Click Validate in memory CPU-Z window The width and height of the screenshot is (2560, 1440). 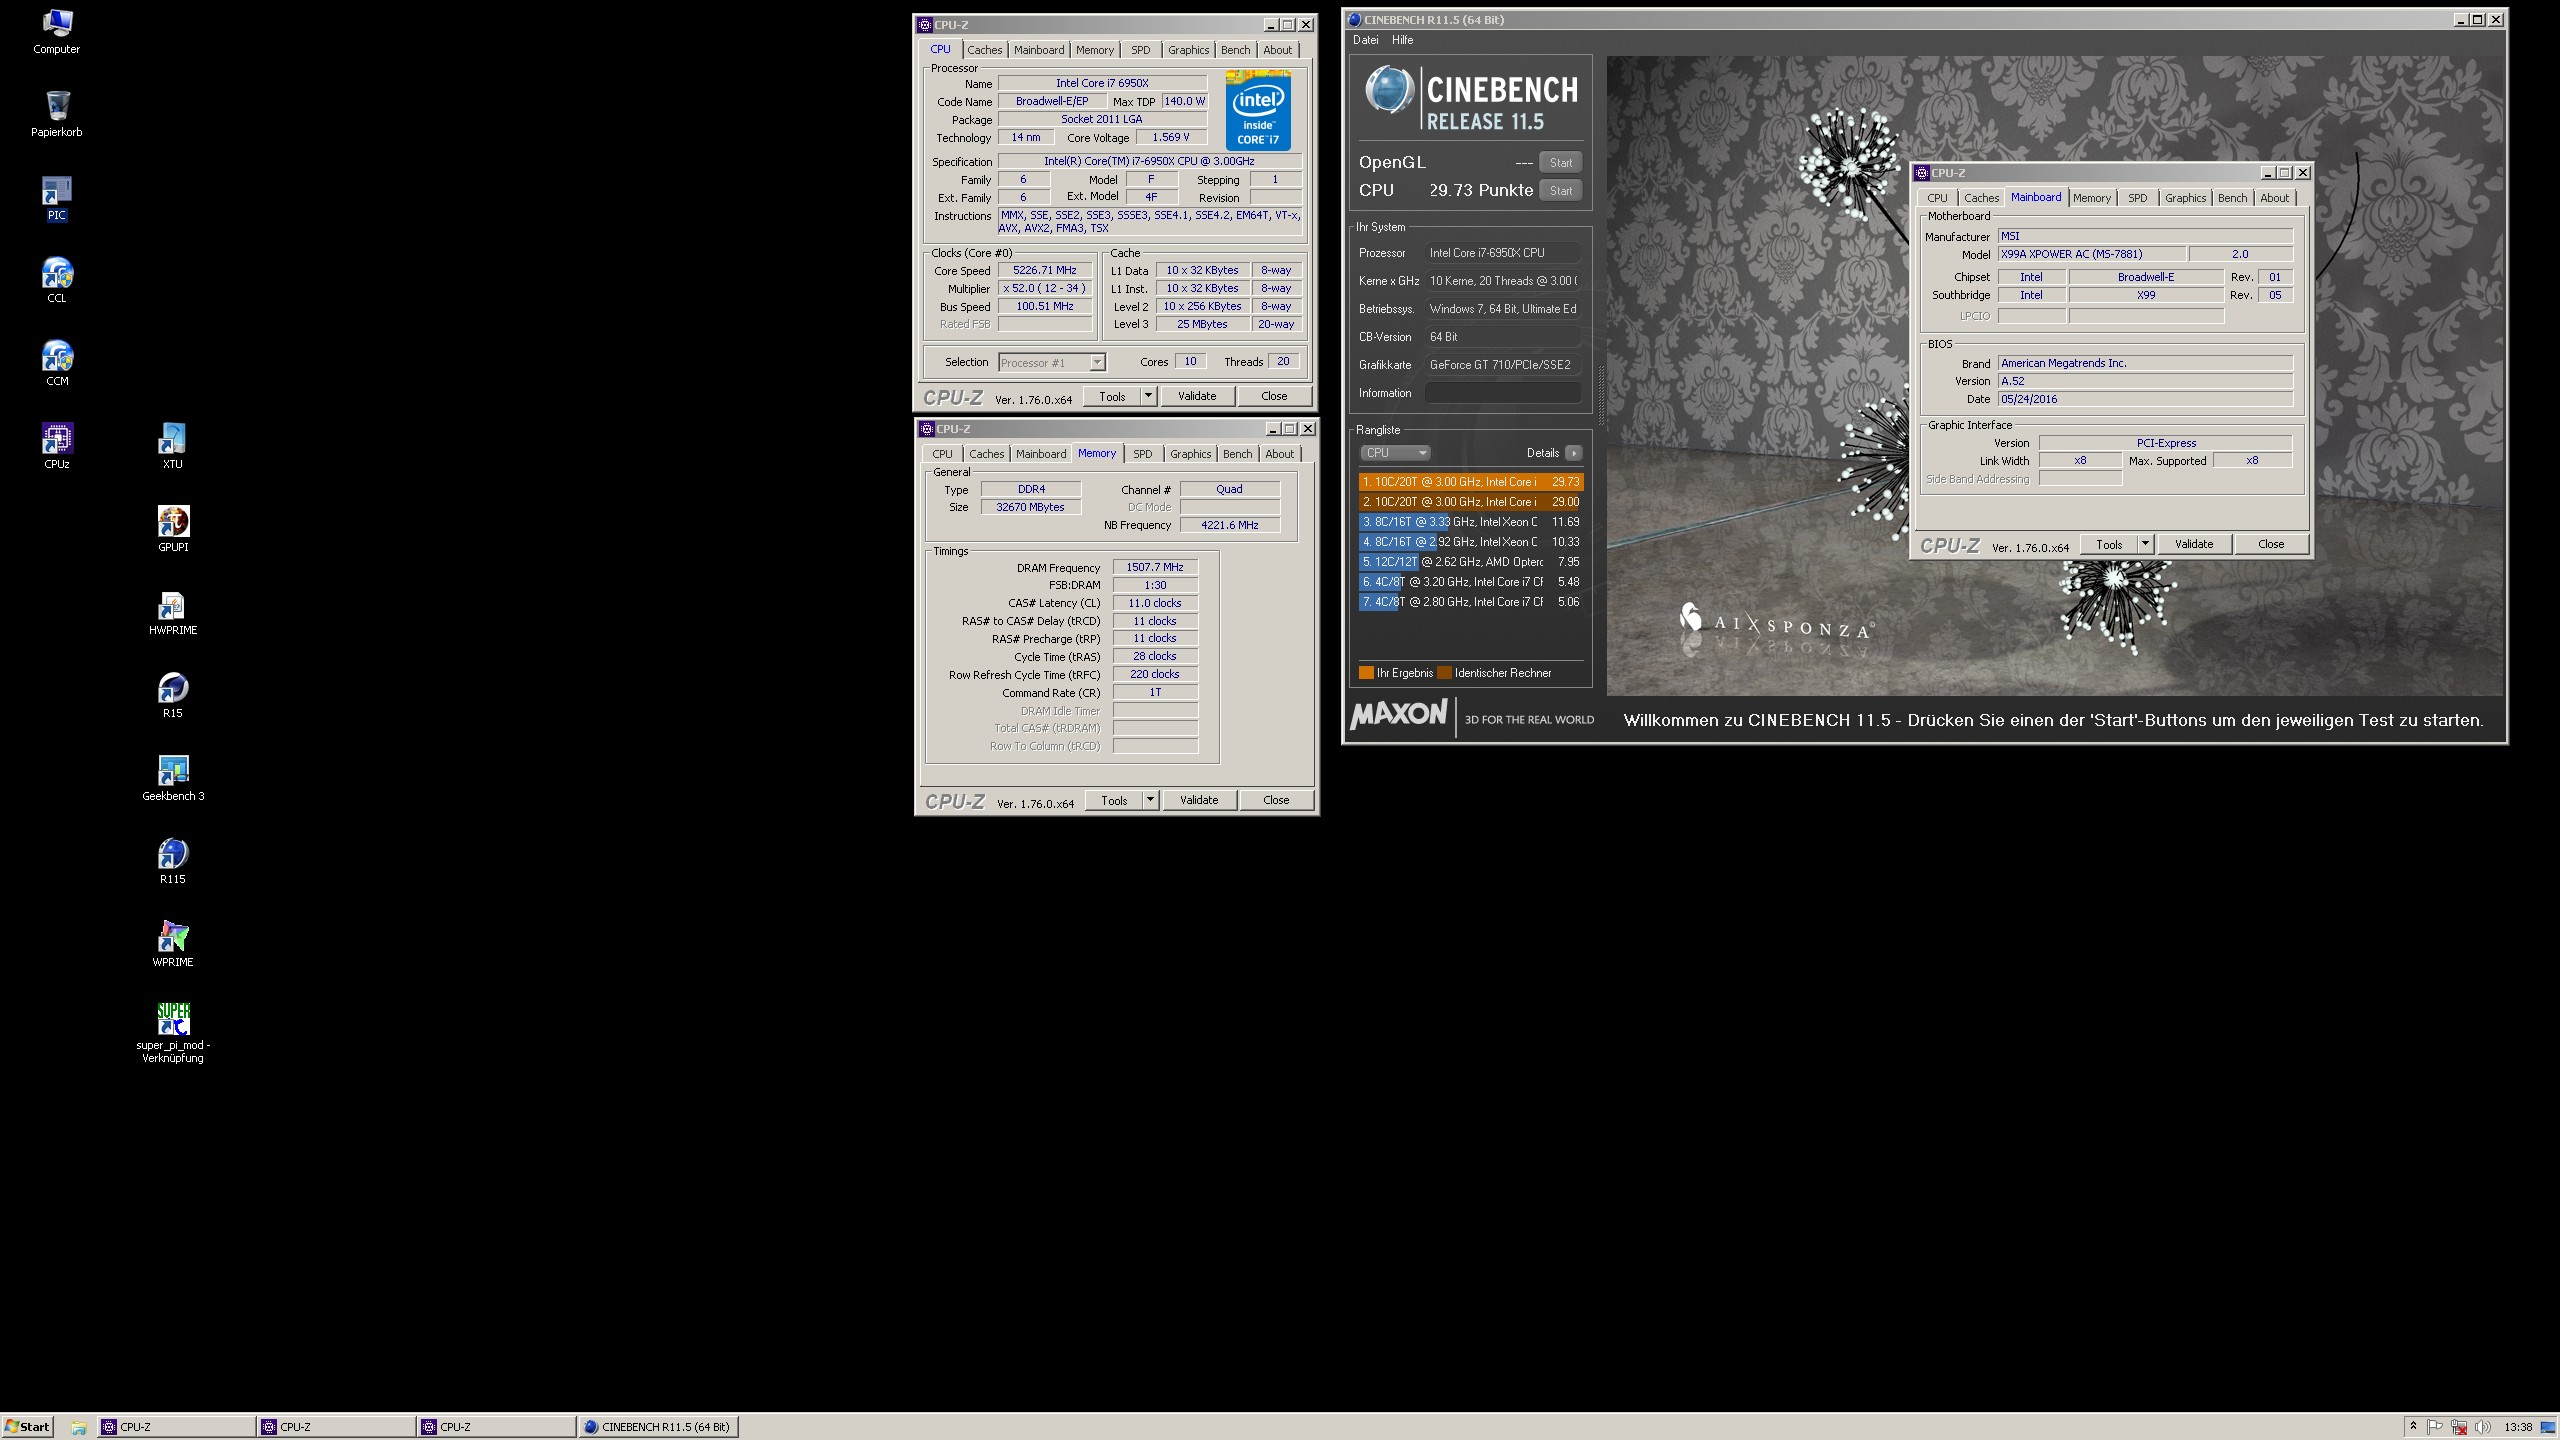tap(1199, 800)
